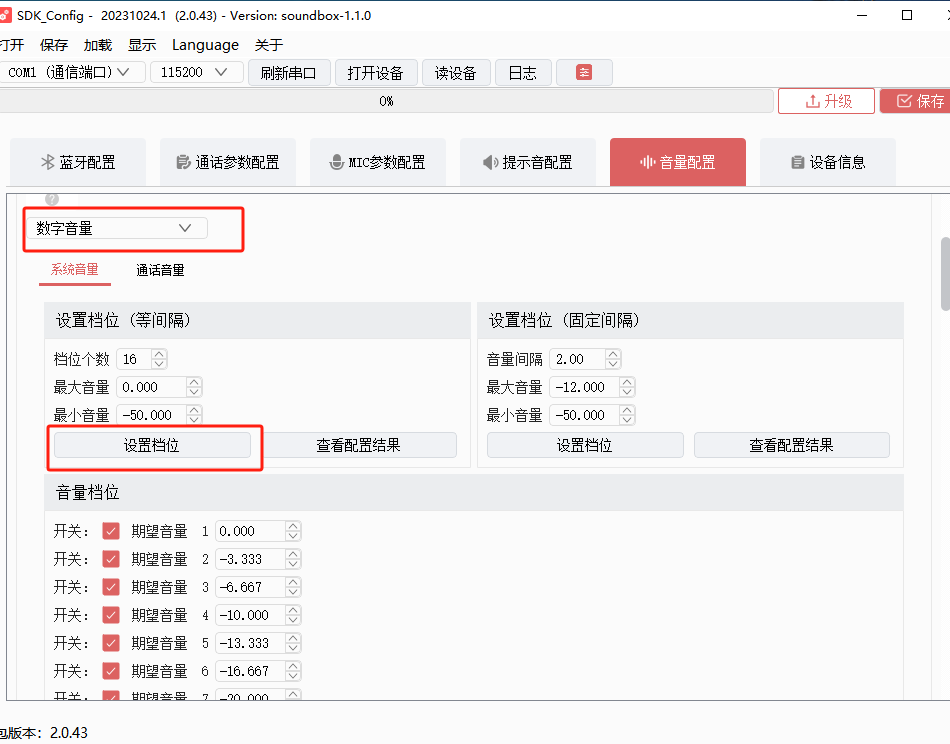The image size is (950, 744).
Task: Click the gray question mark help icon
Action: pos(52,199)
